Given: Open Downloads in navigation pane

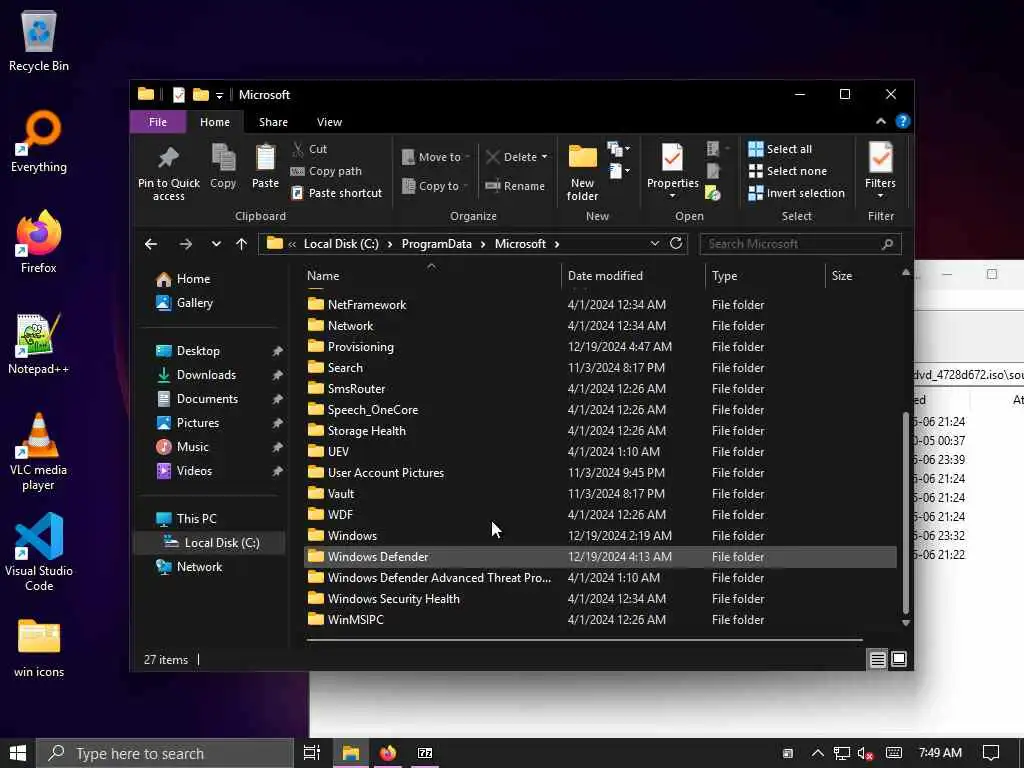Looking at the screenshot, I should [196, 375].
